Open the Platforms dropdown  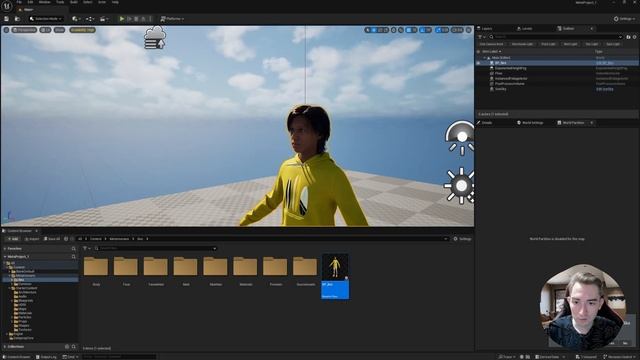(x=172, y=19)
